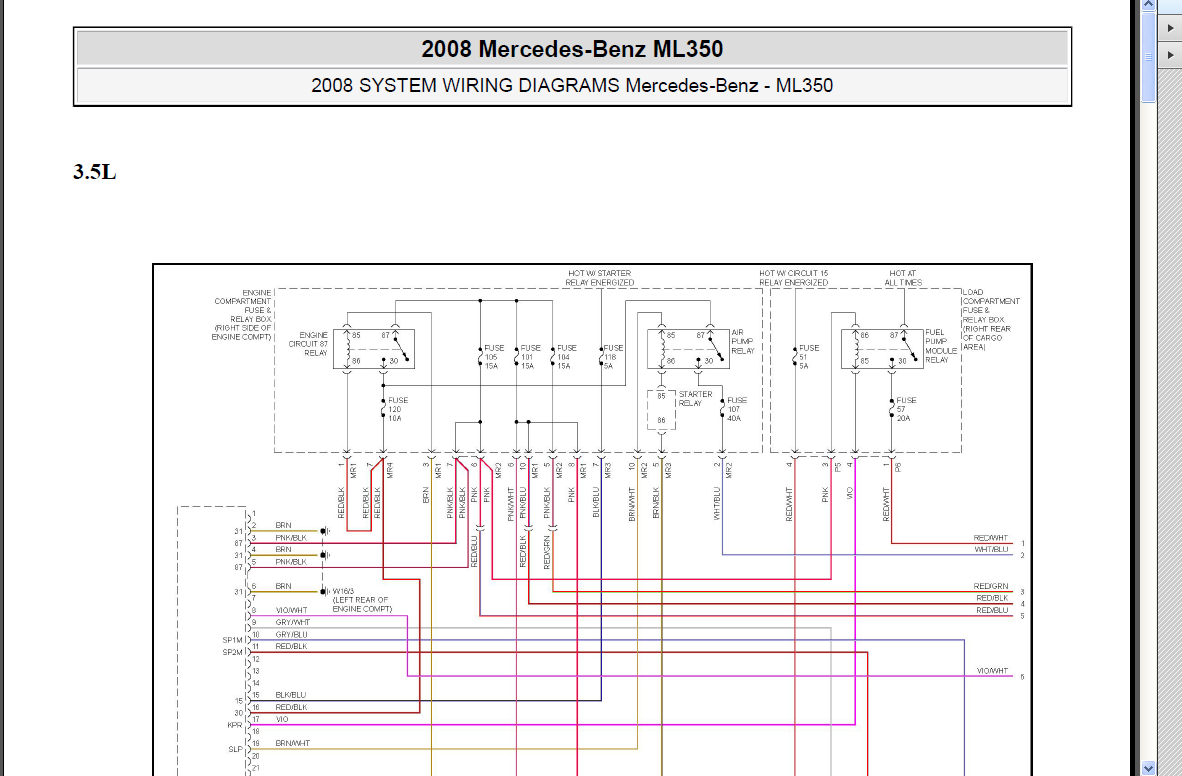The image size is (1182, 776).
Task: Click the 'FUSE 105 15A' label
Action: tap(495, 357)
